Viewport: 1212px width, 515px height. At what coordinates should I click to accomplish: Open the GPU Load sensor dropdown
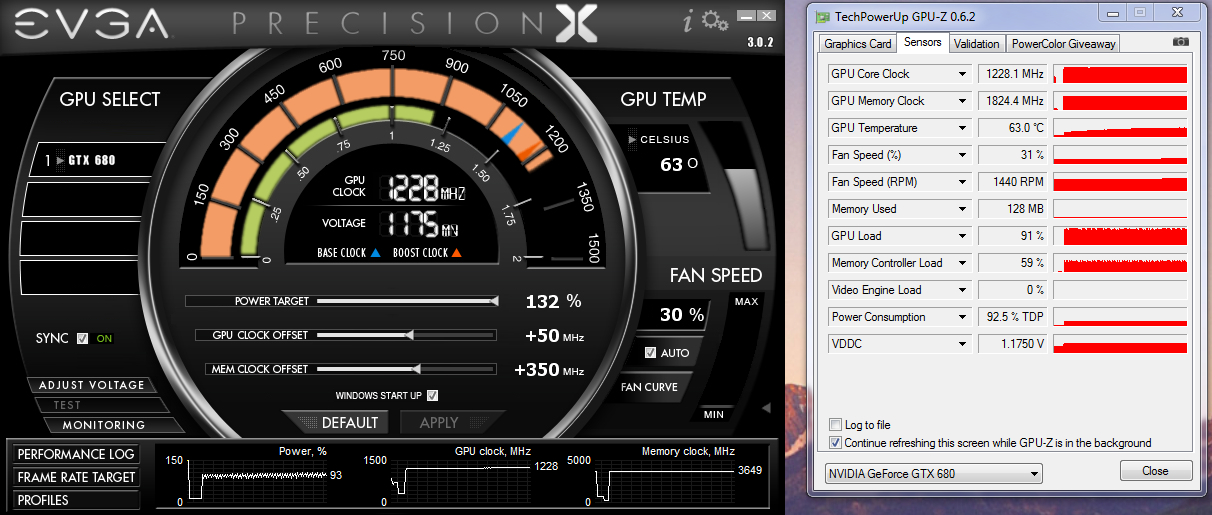pyautogui.click(x=962, y=236)
